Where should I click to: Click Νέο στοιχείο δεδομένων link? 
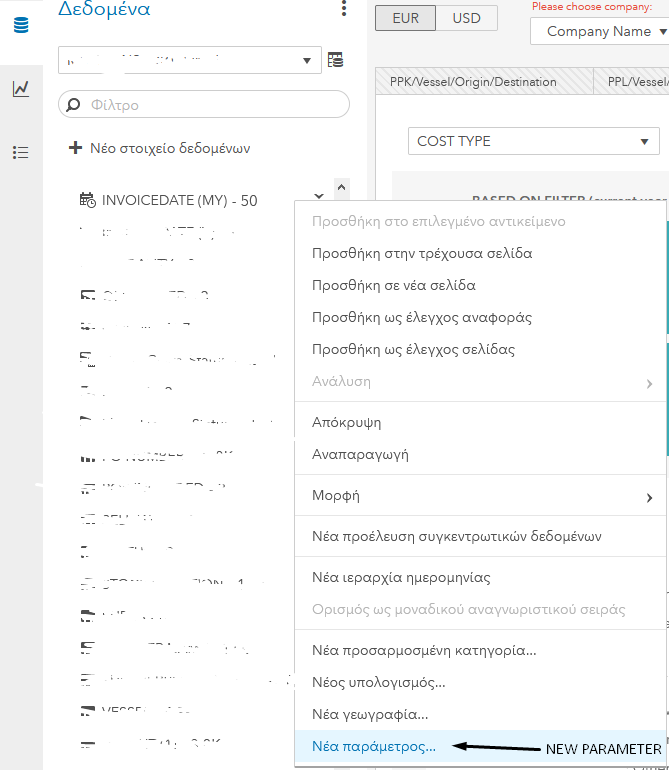169,148
